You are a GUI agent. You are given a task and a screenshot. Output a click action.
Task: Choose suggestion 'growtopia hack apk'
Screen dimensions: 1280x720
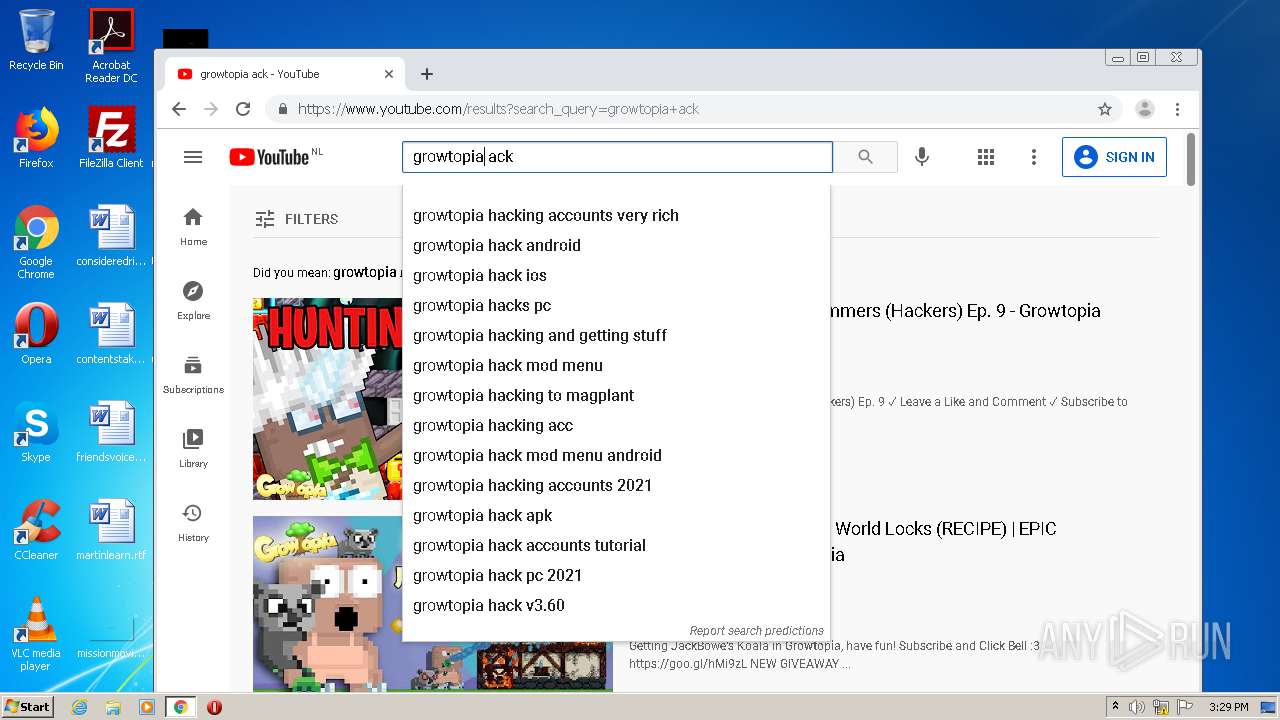pos(616,515)
